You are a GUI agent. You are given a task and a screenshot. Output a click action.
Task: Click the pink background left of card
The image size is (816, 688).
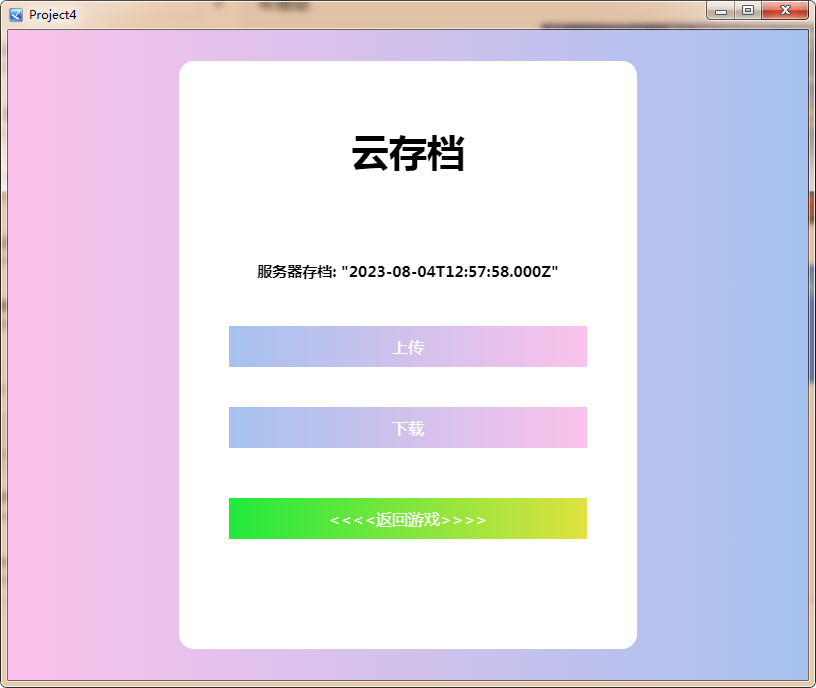(94, 354)
